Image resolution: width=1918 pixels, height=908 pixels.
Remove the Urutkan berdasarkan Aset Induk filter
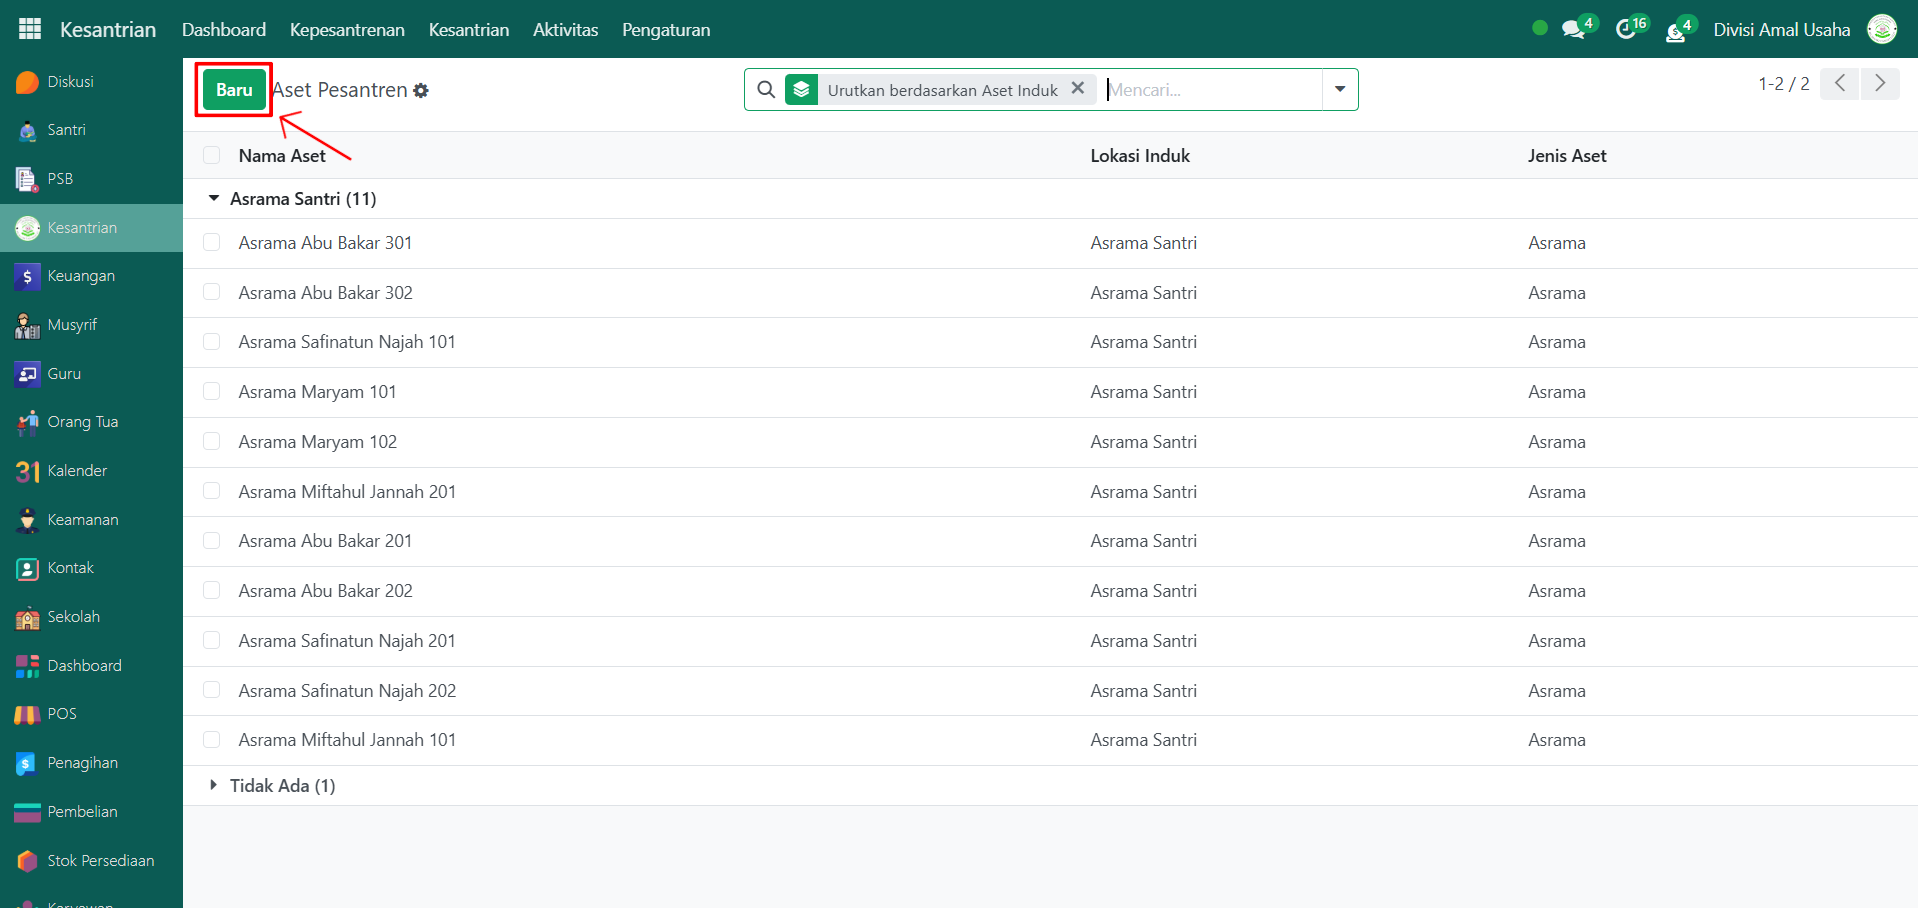[x=1077, y=88]
